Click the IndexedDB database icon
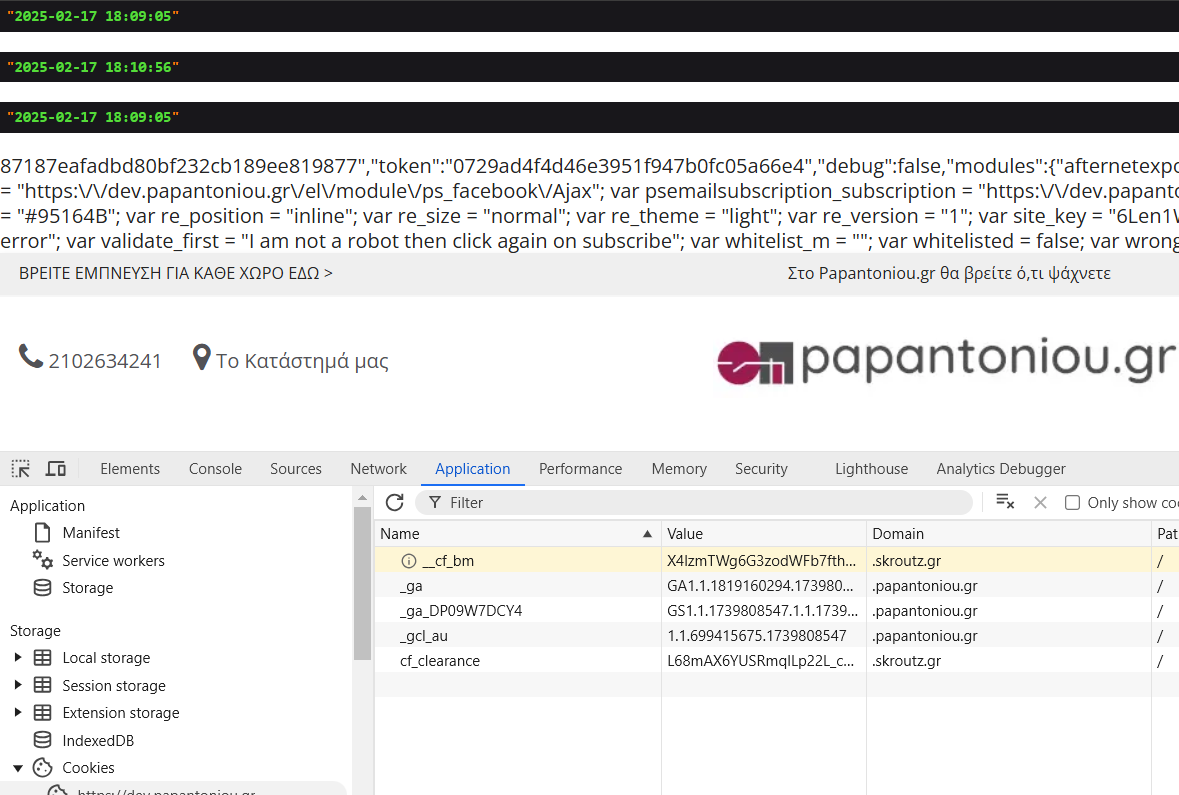Image resolution: width=1179 pixels, height=795 pixels. pyautogui.click(x=43, y=740)
